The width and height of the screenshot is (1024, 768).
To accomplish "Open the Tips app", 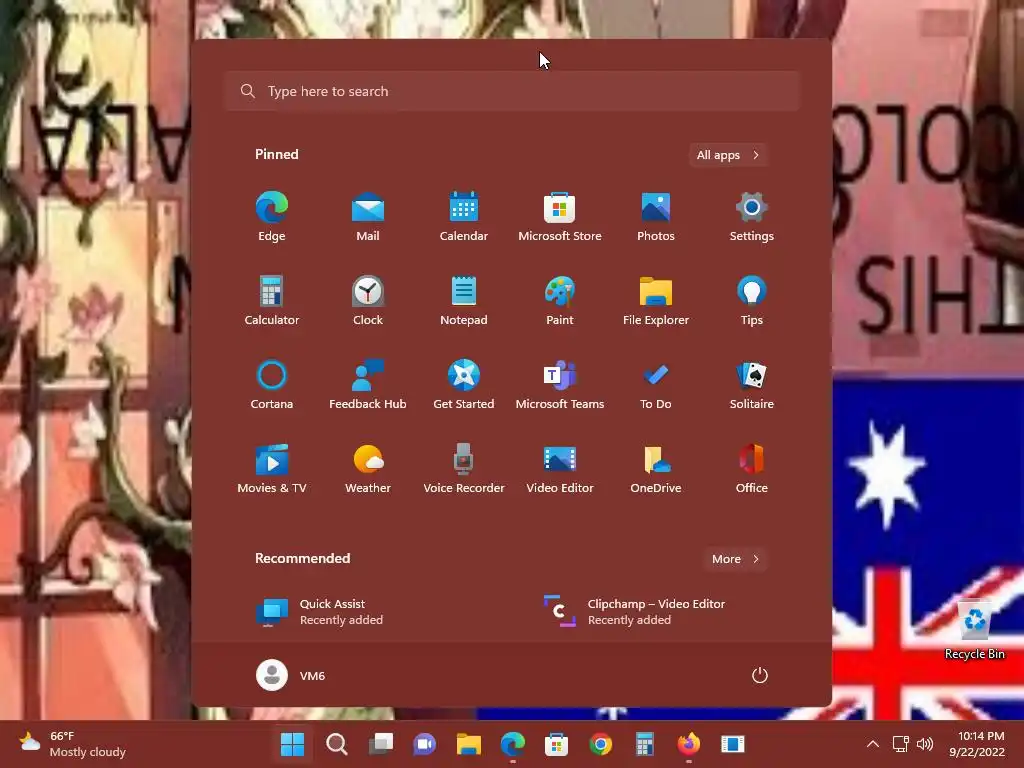I will coord(752,301).
